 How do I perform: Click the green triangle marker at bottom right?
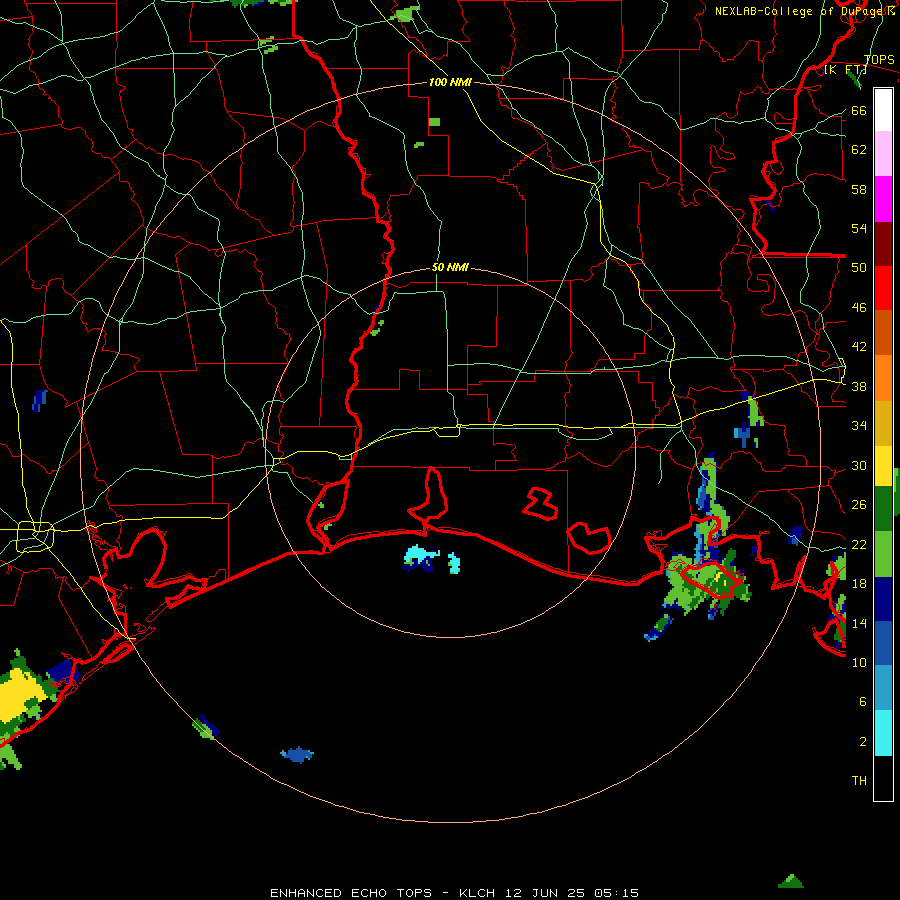[790, 881]
